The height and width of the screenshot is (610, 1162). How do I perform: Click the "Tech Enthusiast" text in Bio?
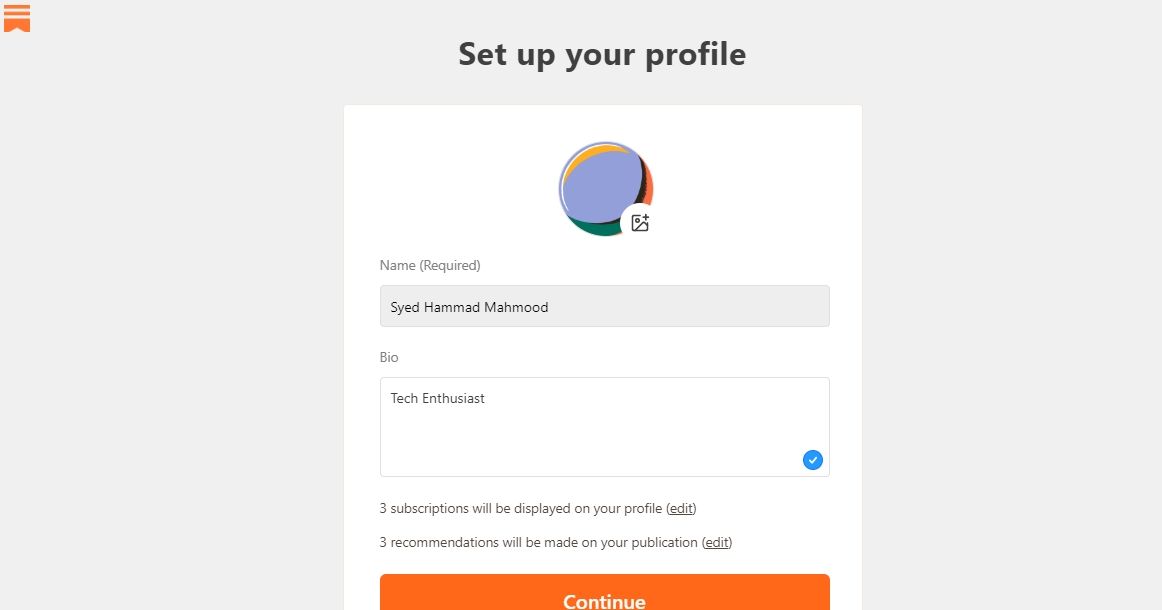coord(437,398)
